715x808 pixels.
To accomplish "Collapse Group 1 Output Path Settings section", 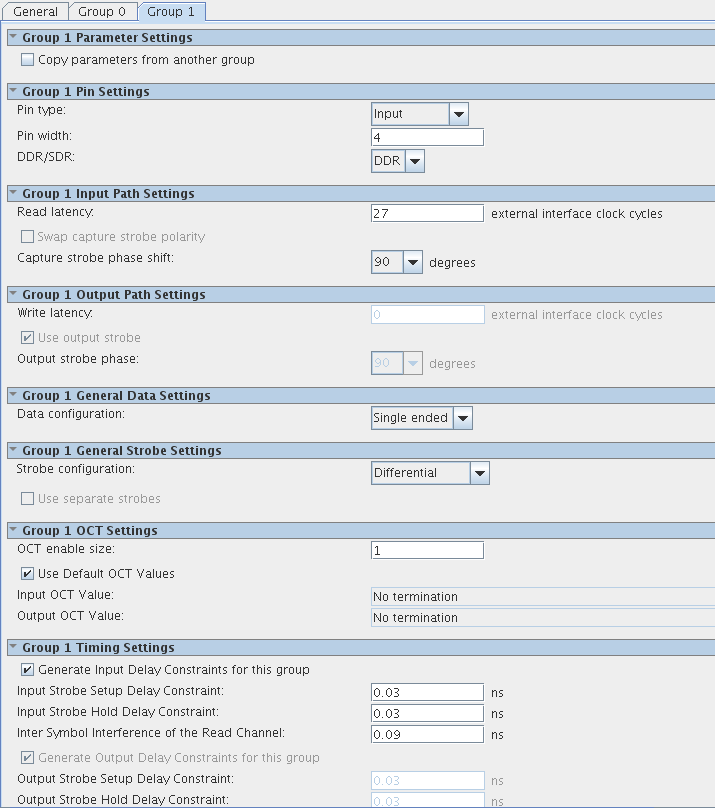I will tap(13, 295).
